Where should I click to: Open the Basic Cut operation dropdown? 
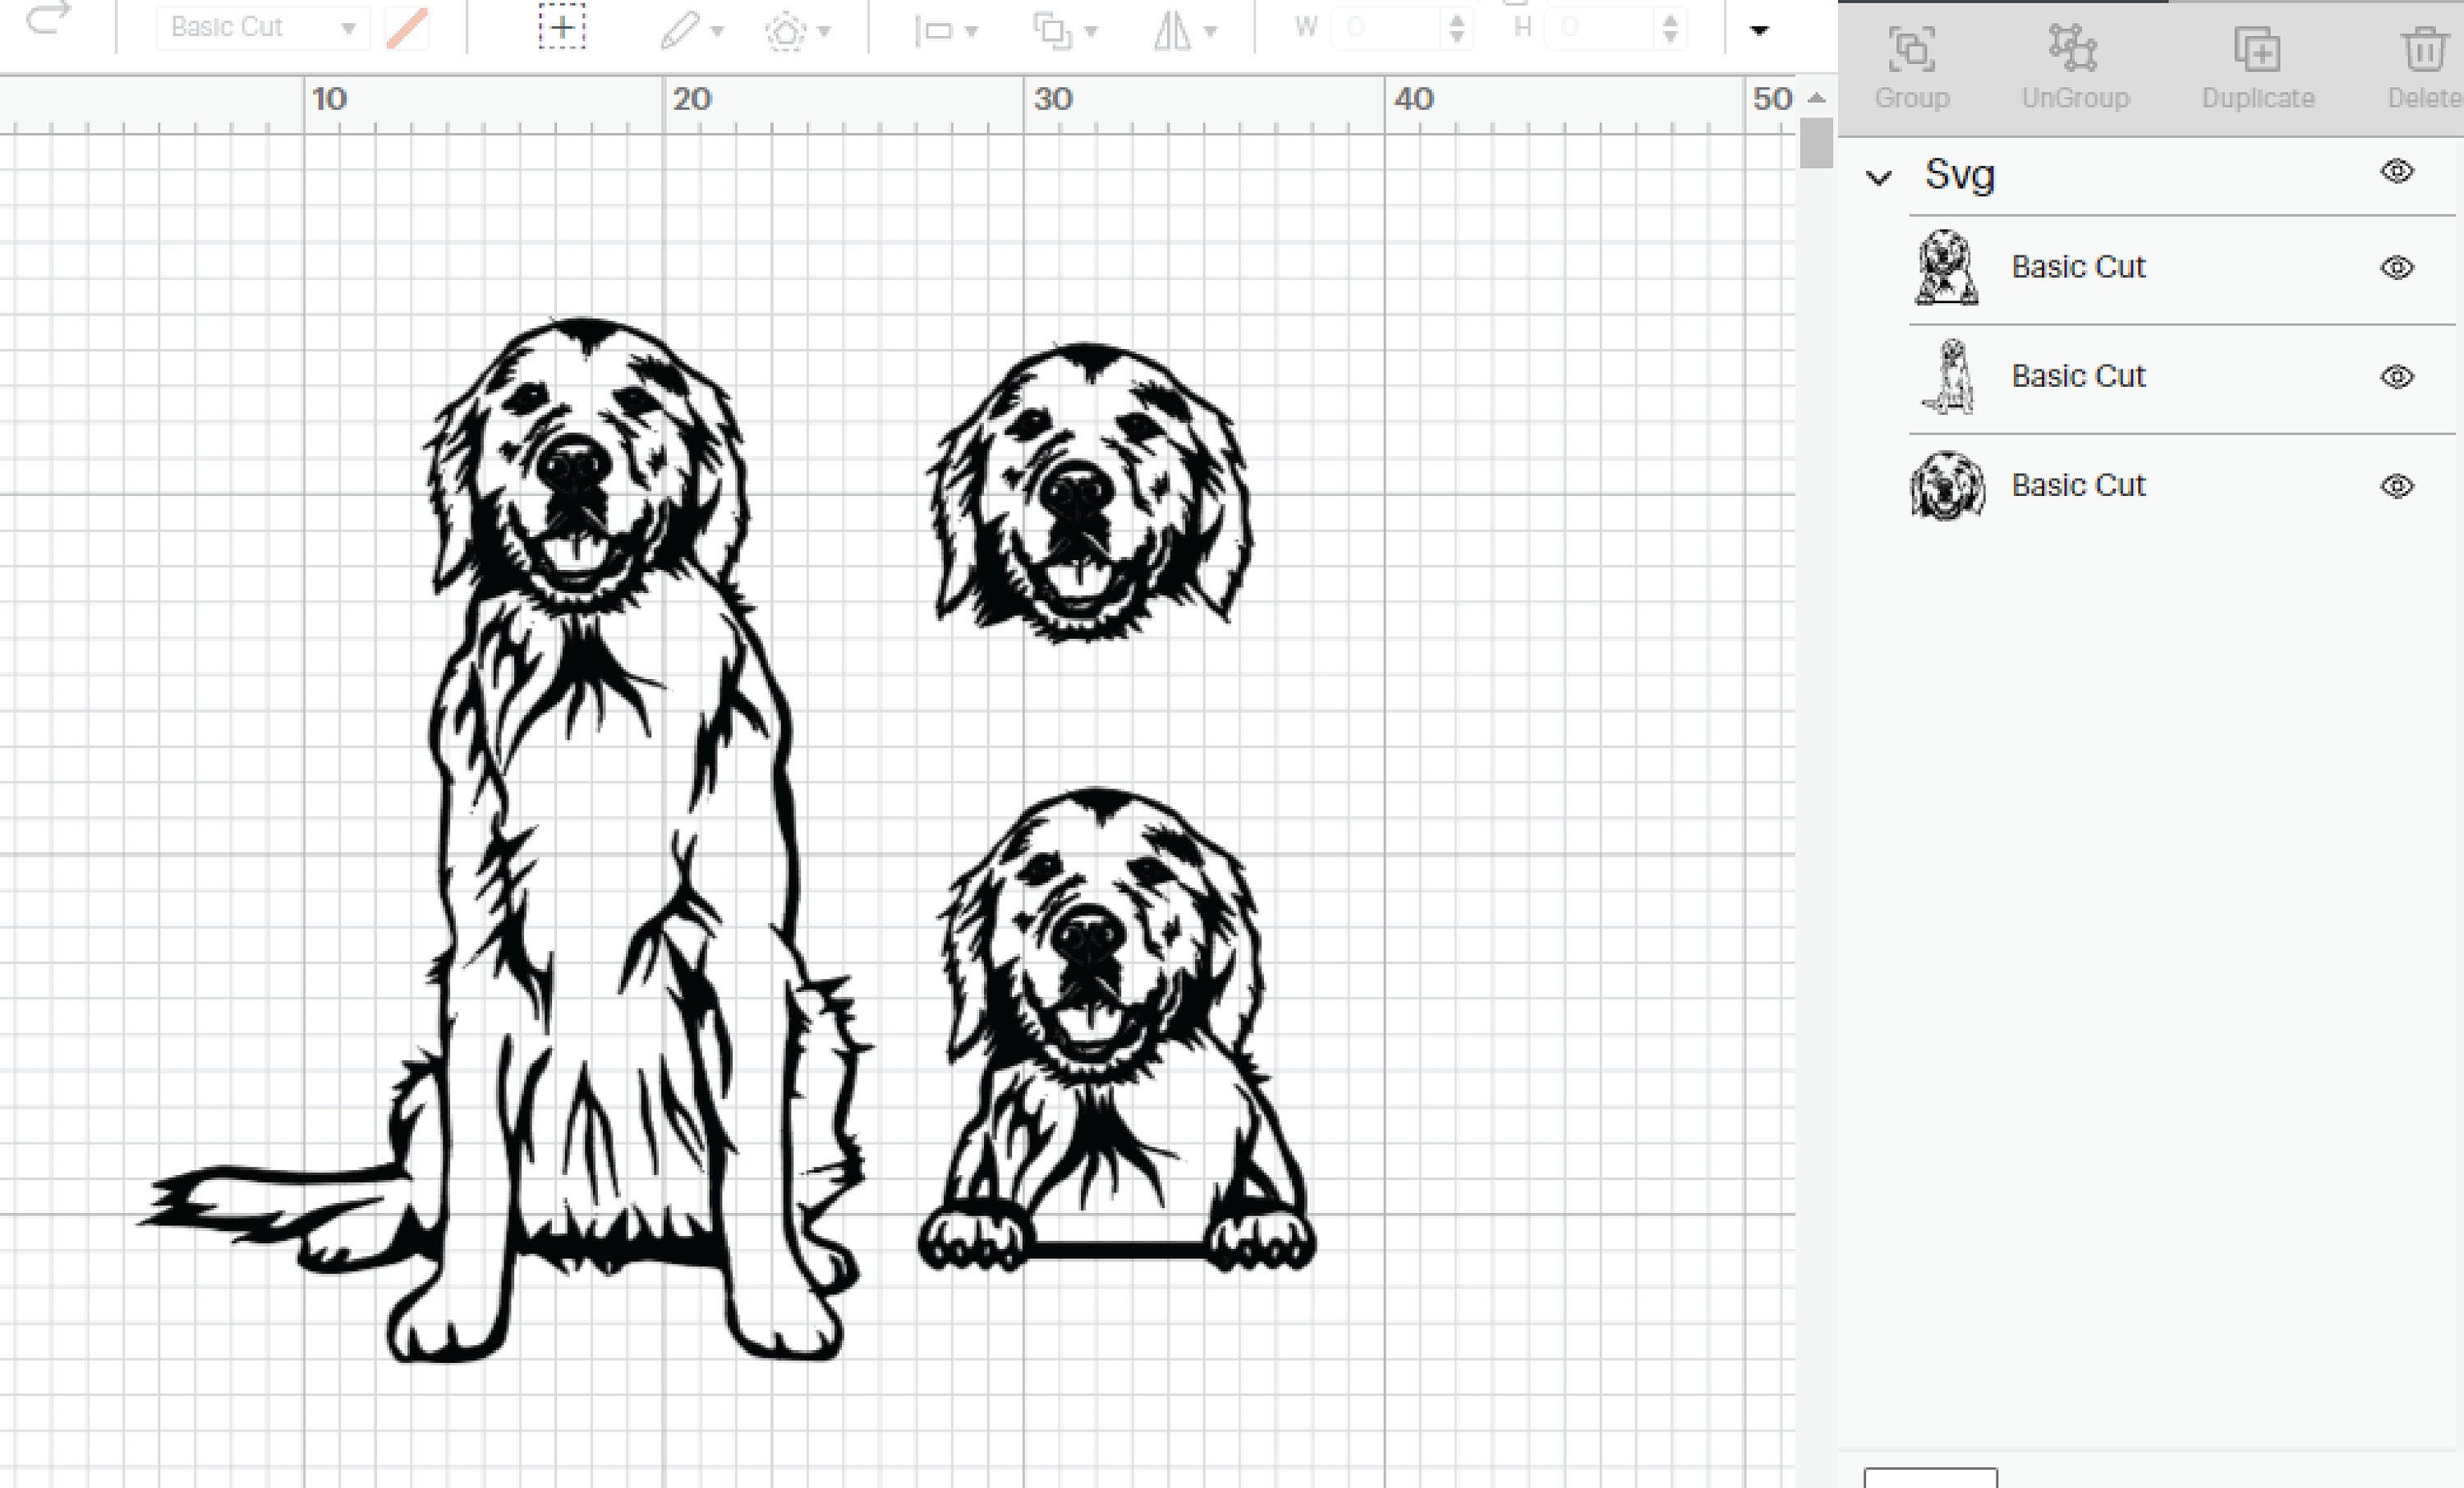pyautogui.click(x=263, y=27)
